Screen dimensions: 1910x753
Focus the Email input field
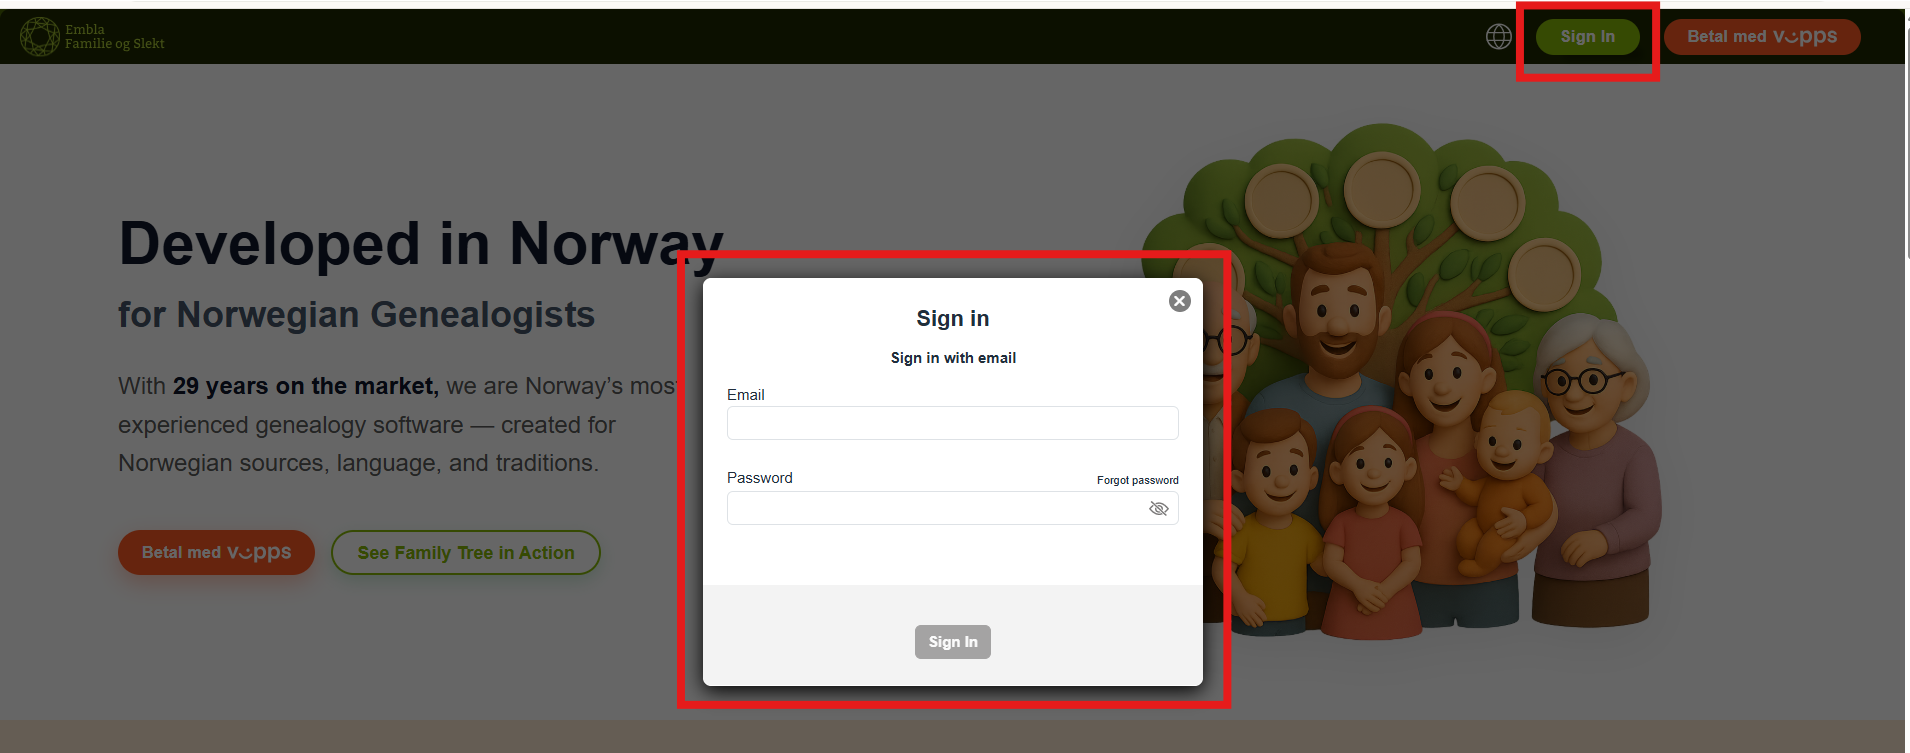953,423
